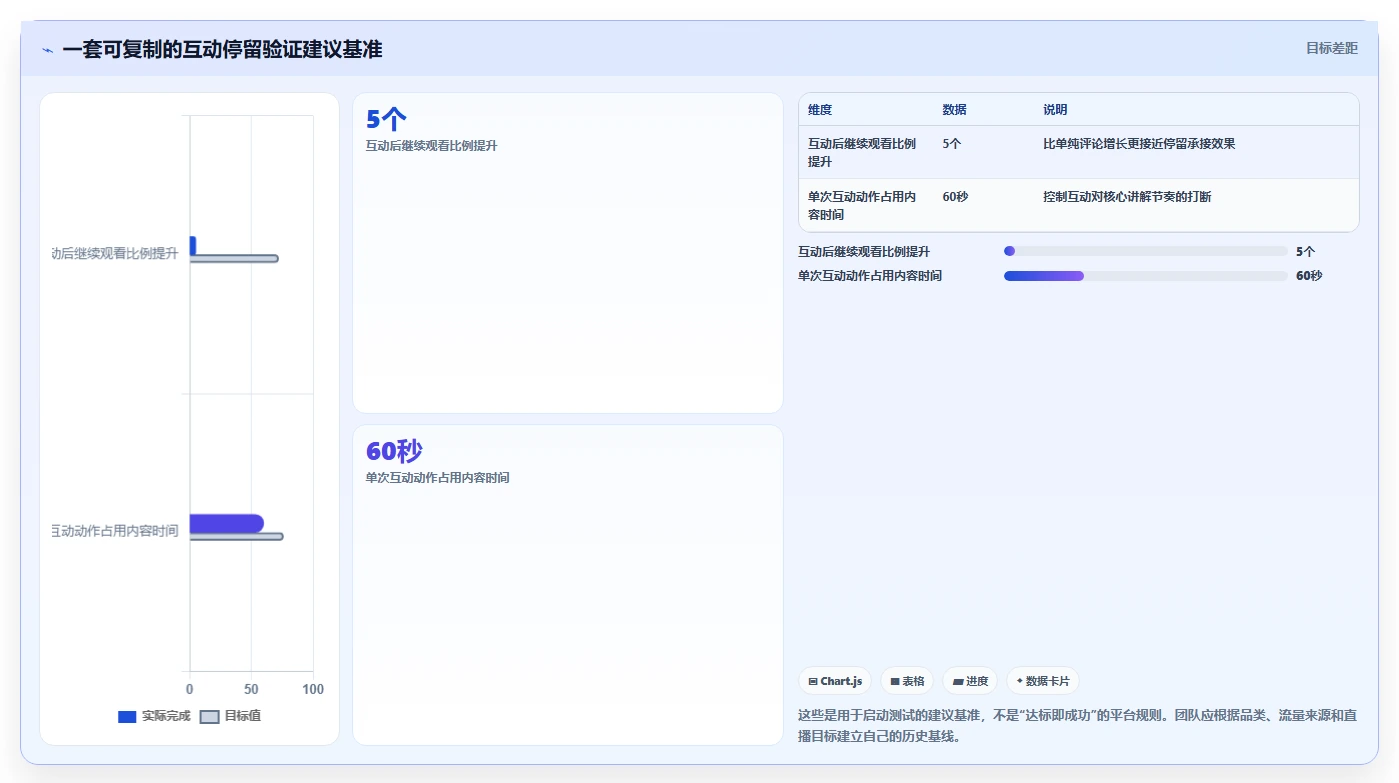Screen dimensions: 1399x783
Task: Click the Chart.js tag chip
Action: pos(835,681)
